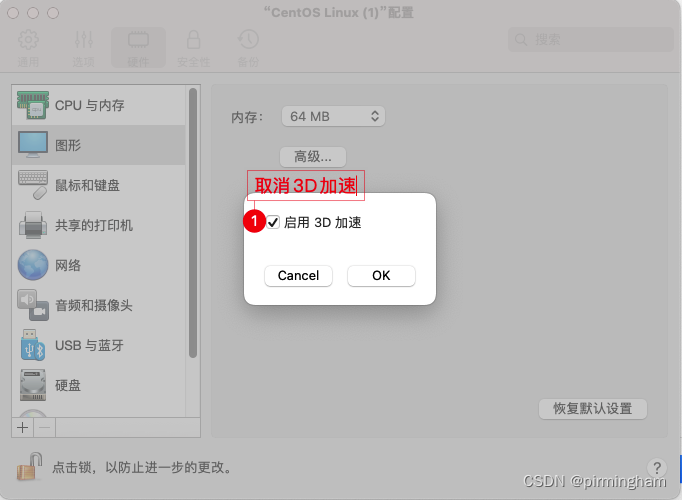Click the hardware list scrollbar

click(193, 223)
